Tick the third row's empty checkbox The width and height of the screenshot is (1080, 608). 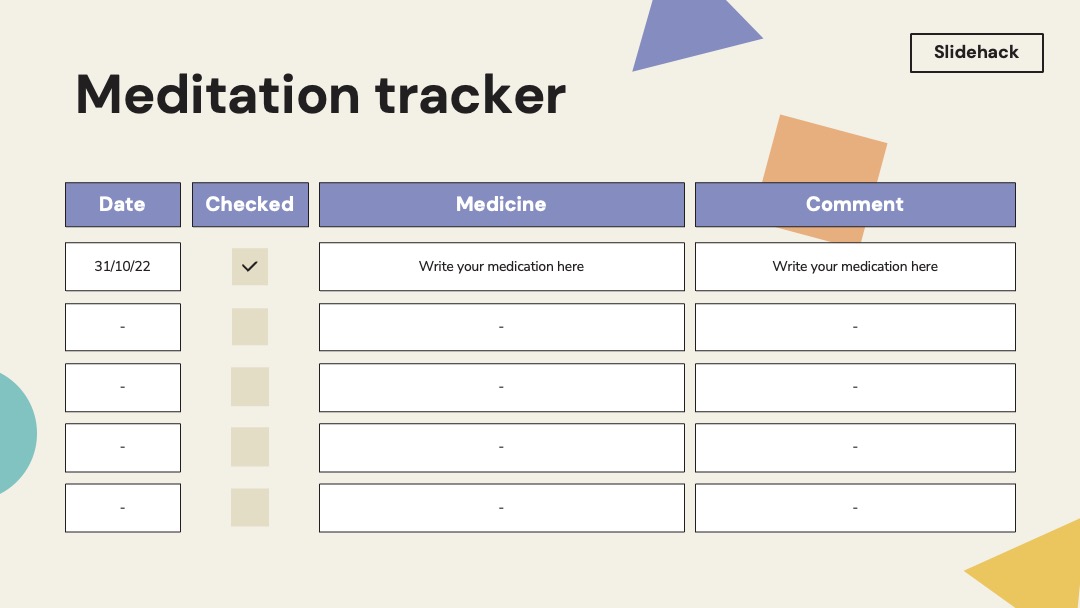(249, 387)
